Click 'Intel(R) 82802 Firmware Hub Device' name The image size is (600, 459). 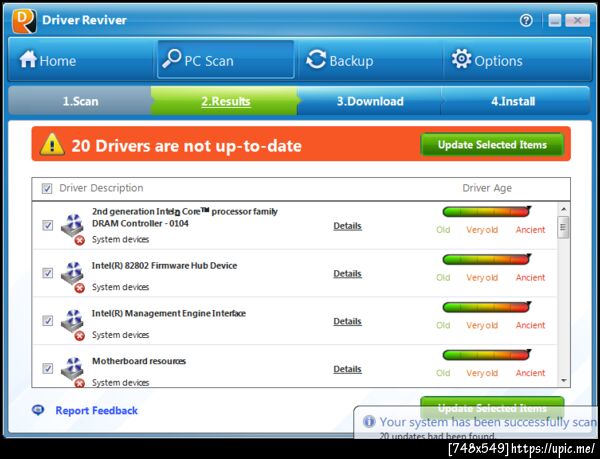tap(164, 265)
